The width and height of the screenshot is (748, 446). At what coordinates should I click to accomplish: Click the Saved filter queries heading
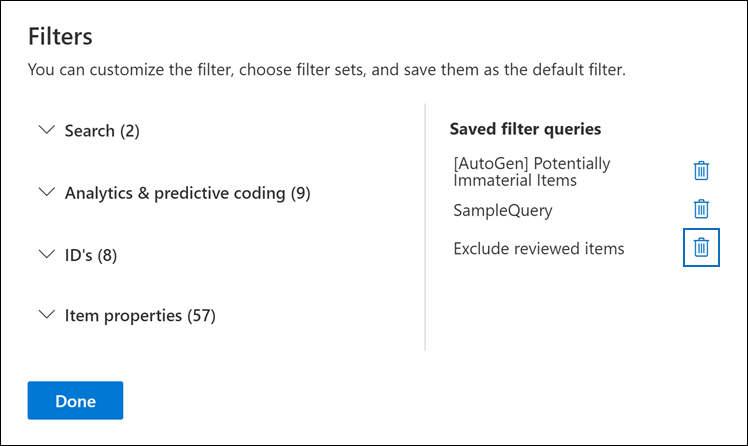point(525,129)
